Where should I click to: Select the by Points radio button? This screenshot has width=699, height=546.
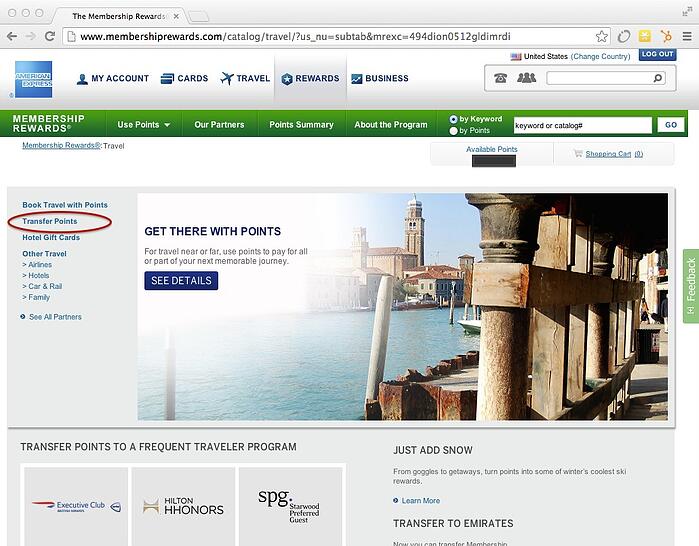point(454,131)
